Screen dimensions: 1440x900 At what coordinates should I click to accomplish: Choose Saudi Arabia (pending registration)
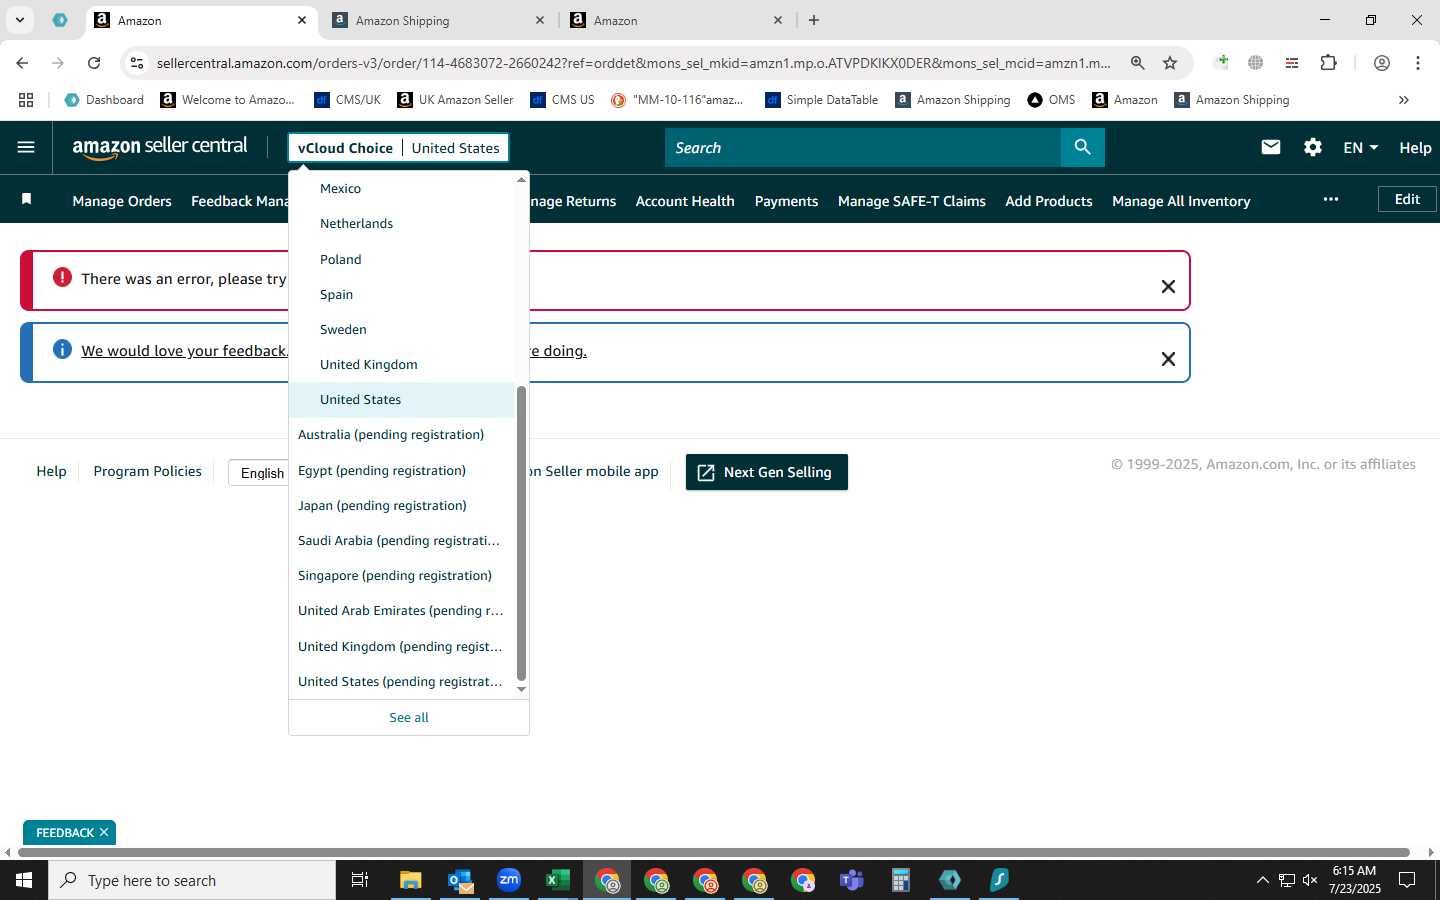tap(399, 540)
